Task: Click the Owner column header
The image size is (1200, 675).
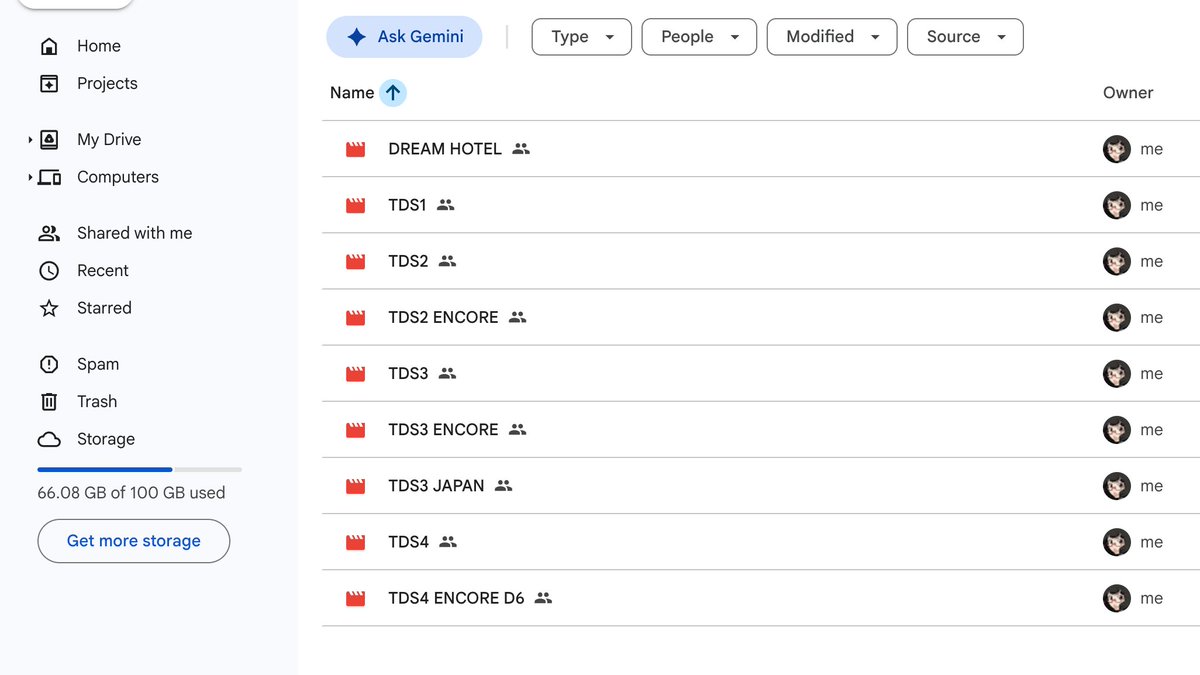Action: coord(1128,93)
